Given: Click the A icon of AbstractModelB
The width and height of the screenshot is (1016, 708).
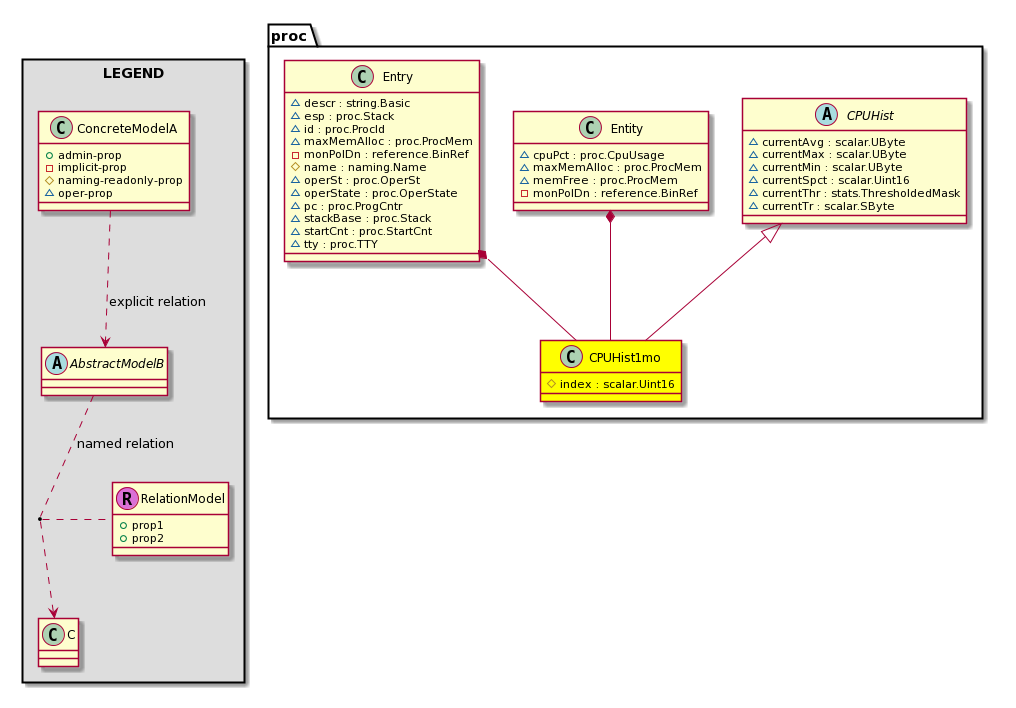Looking at the screenshot, I should (x=56, y=363).
